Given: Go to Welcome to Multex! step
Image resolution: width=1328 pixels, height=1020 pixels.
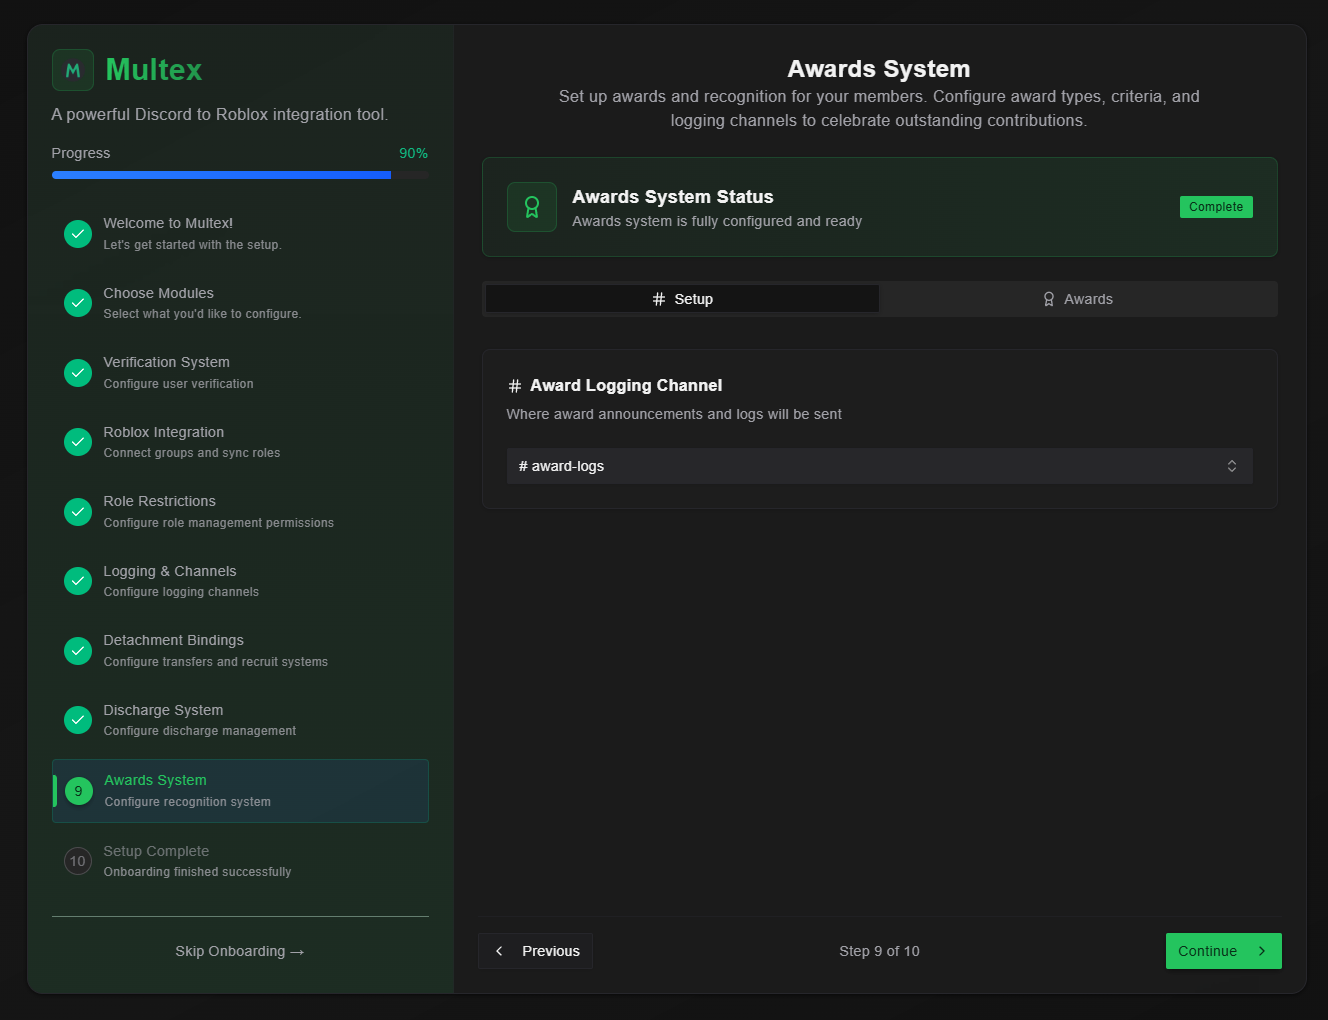Looking at the screenshot, I should (240, 233).
